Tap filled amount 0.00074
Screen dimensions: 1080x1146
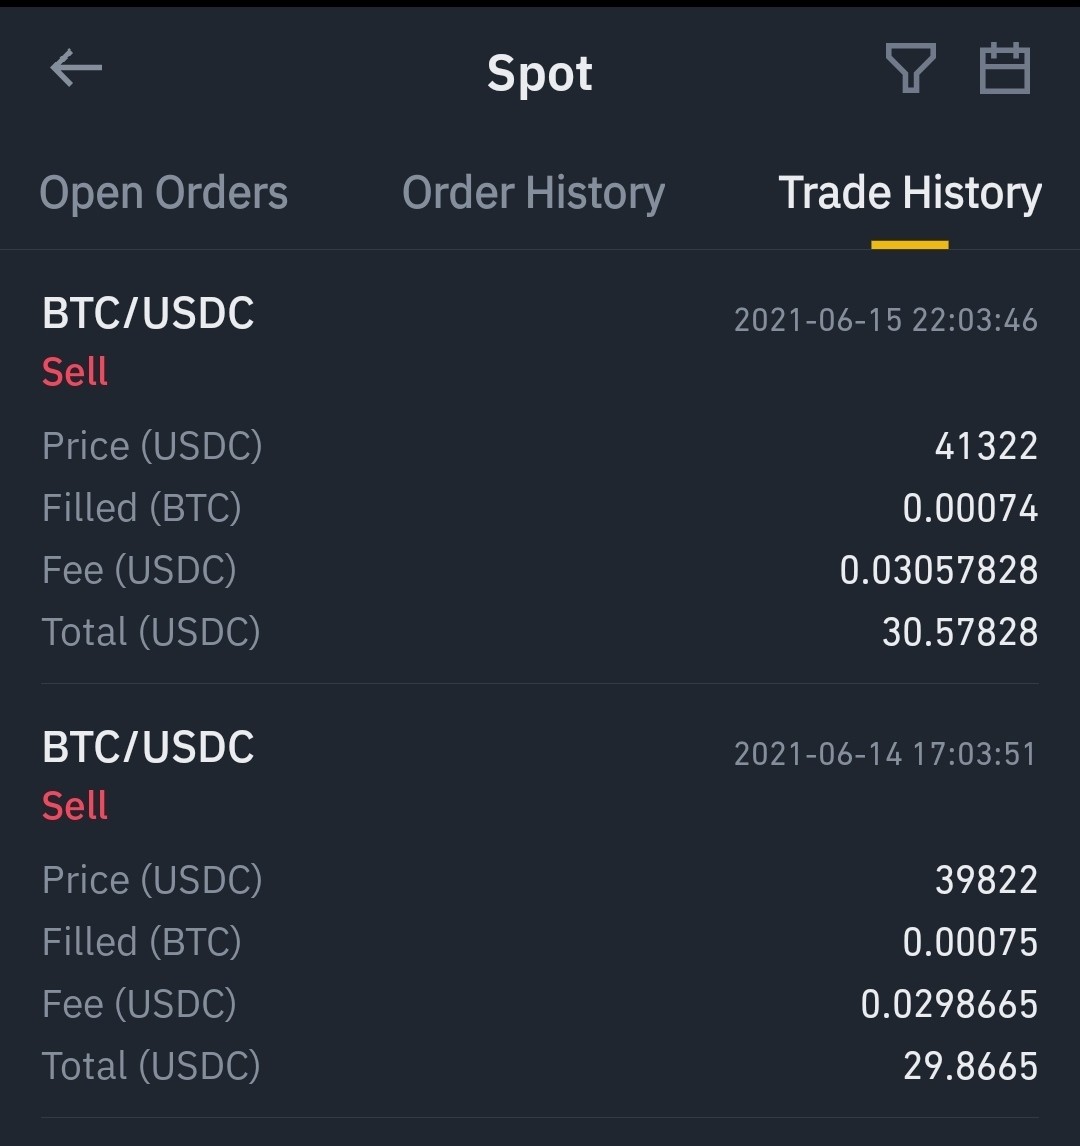(970, 508)
